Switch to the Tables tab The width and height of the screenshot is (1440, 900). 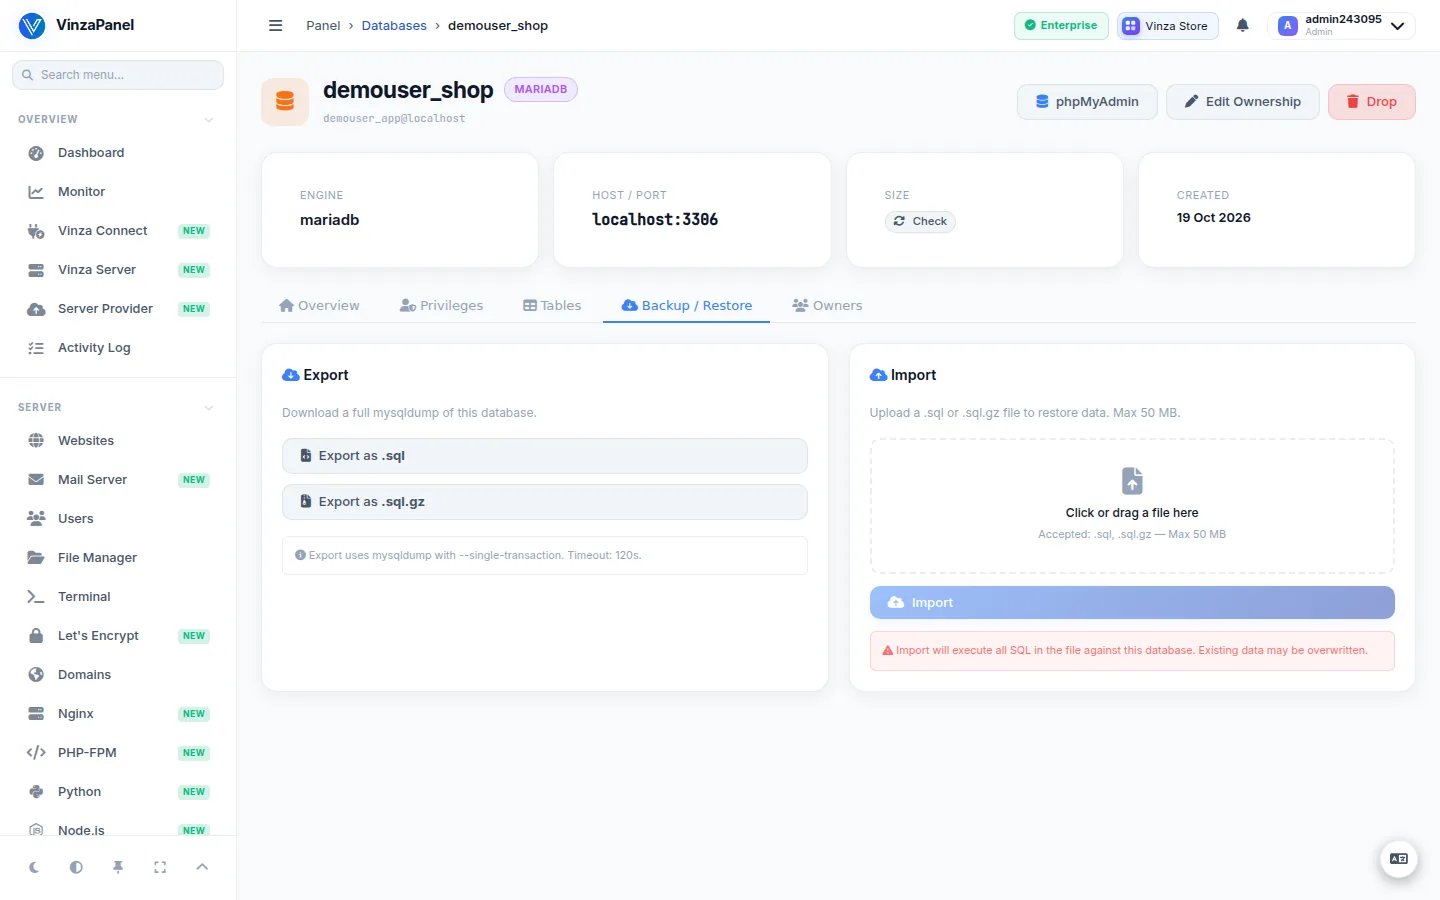[x=552, y=306]
